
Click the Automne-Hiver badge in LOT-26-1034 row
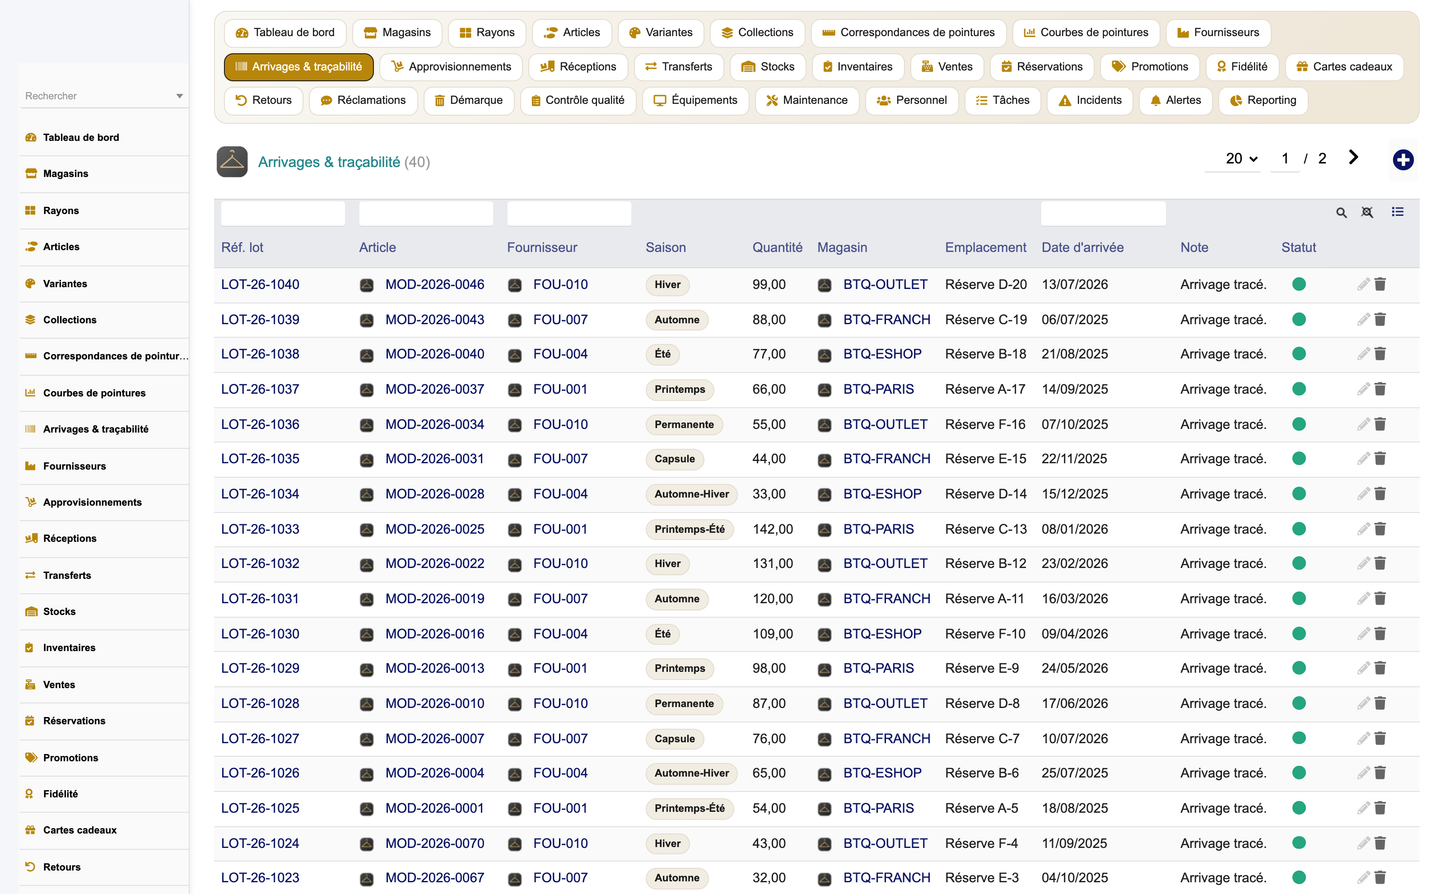pos(692,494)
